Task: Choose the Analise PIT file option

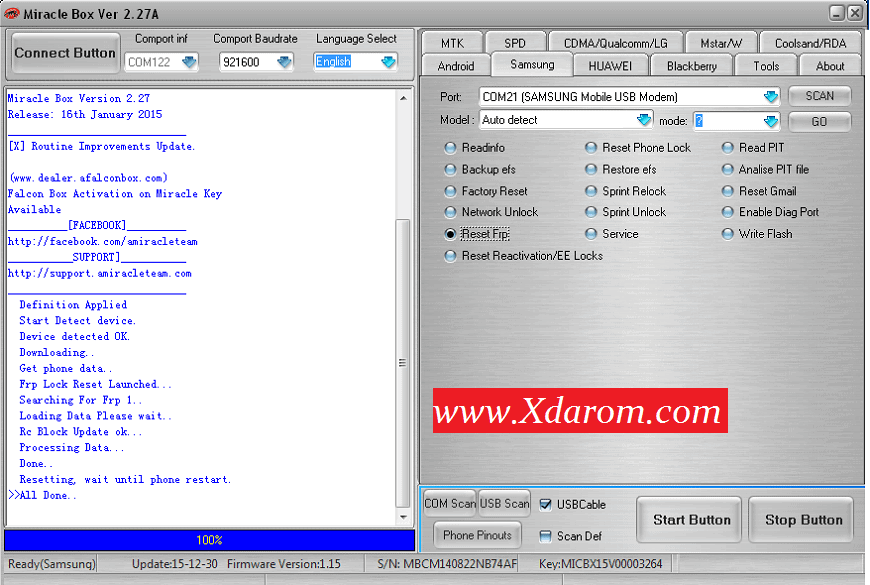Action: coord(727,169)
